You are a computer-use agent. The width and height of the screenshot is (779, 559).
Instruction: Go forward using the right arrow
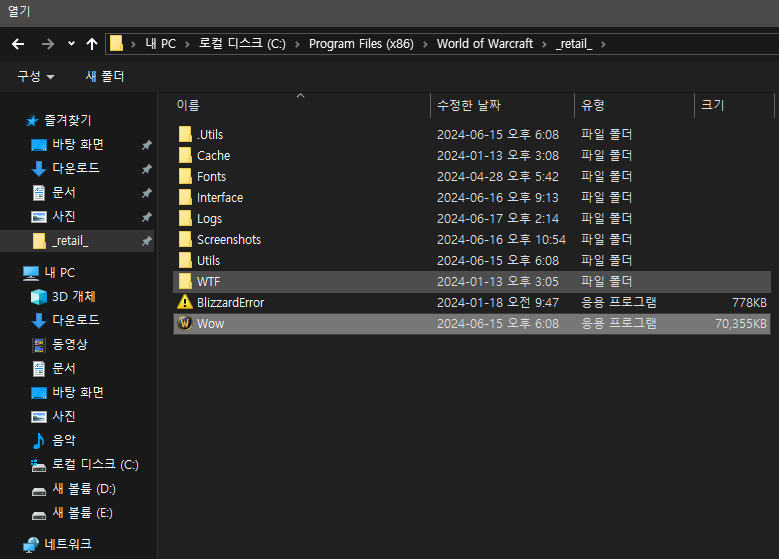pos(48,44)
